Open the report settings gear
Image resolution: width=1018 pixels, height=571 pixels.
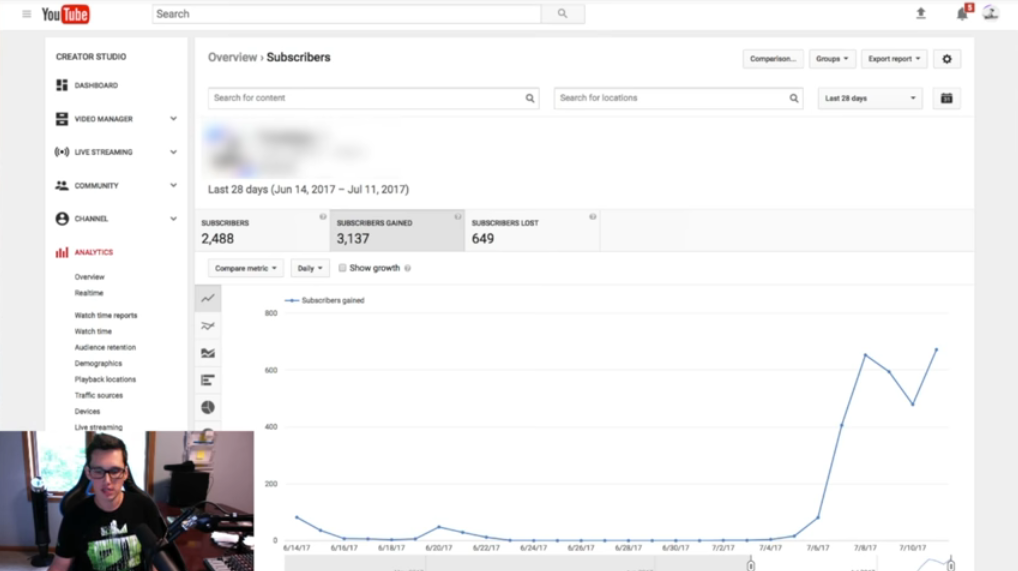(x=947, y=59)
